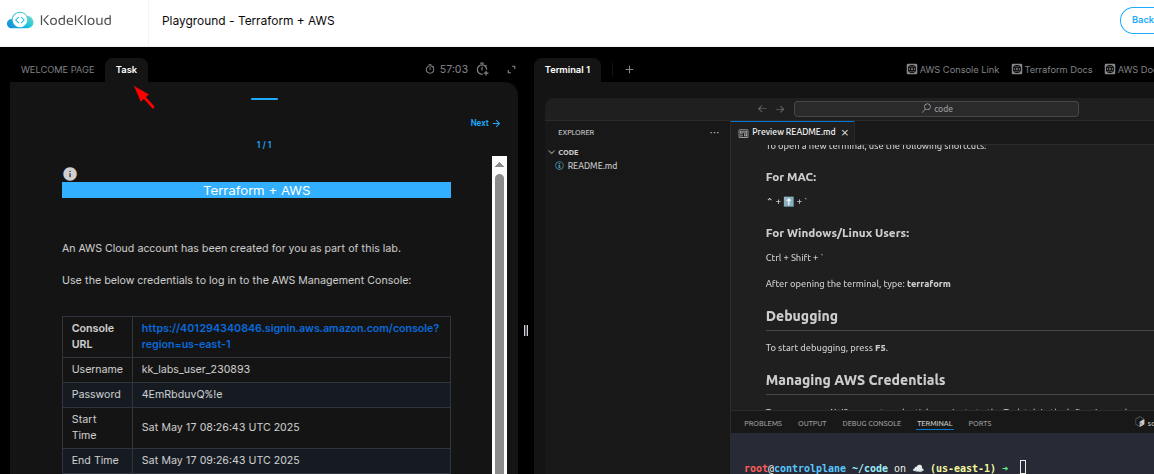Open DEBUG CONSOLE panel tab
The width and height of the screenshot is (1154, 474).
pos(871,424)
